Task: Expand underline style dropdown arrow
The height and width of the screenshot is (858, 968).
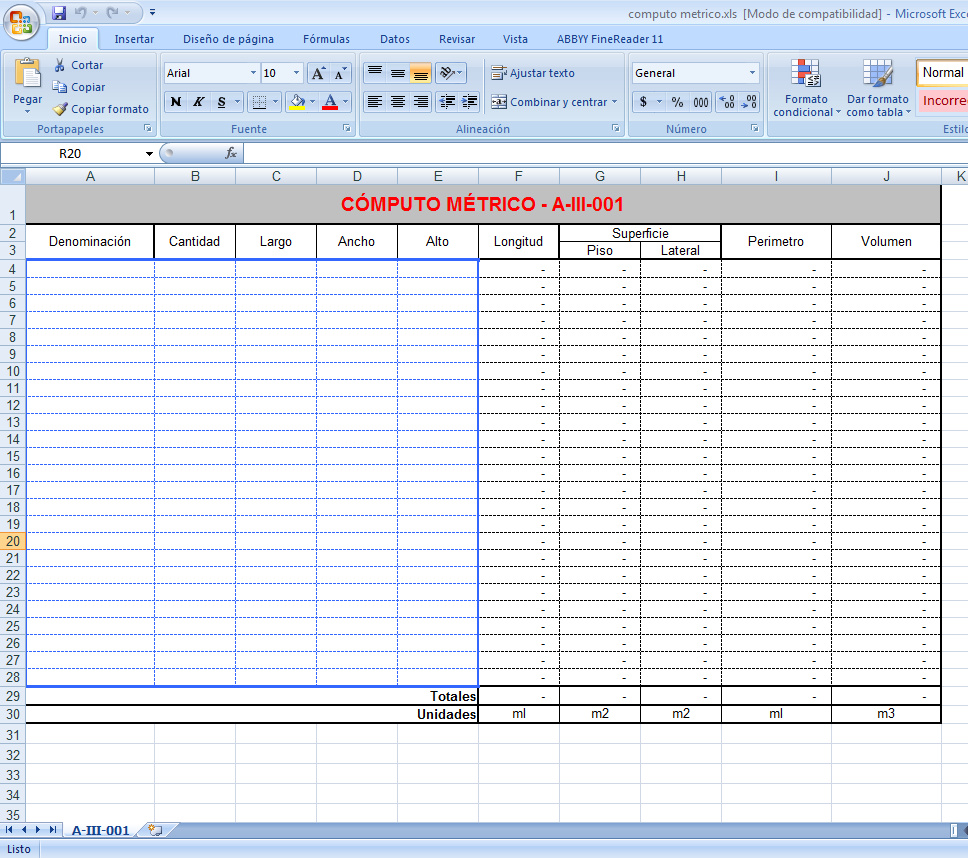Action: 237,102
